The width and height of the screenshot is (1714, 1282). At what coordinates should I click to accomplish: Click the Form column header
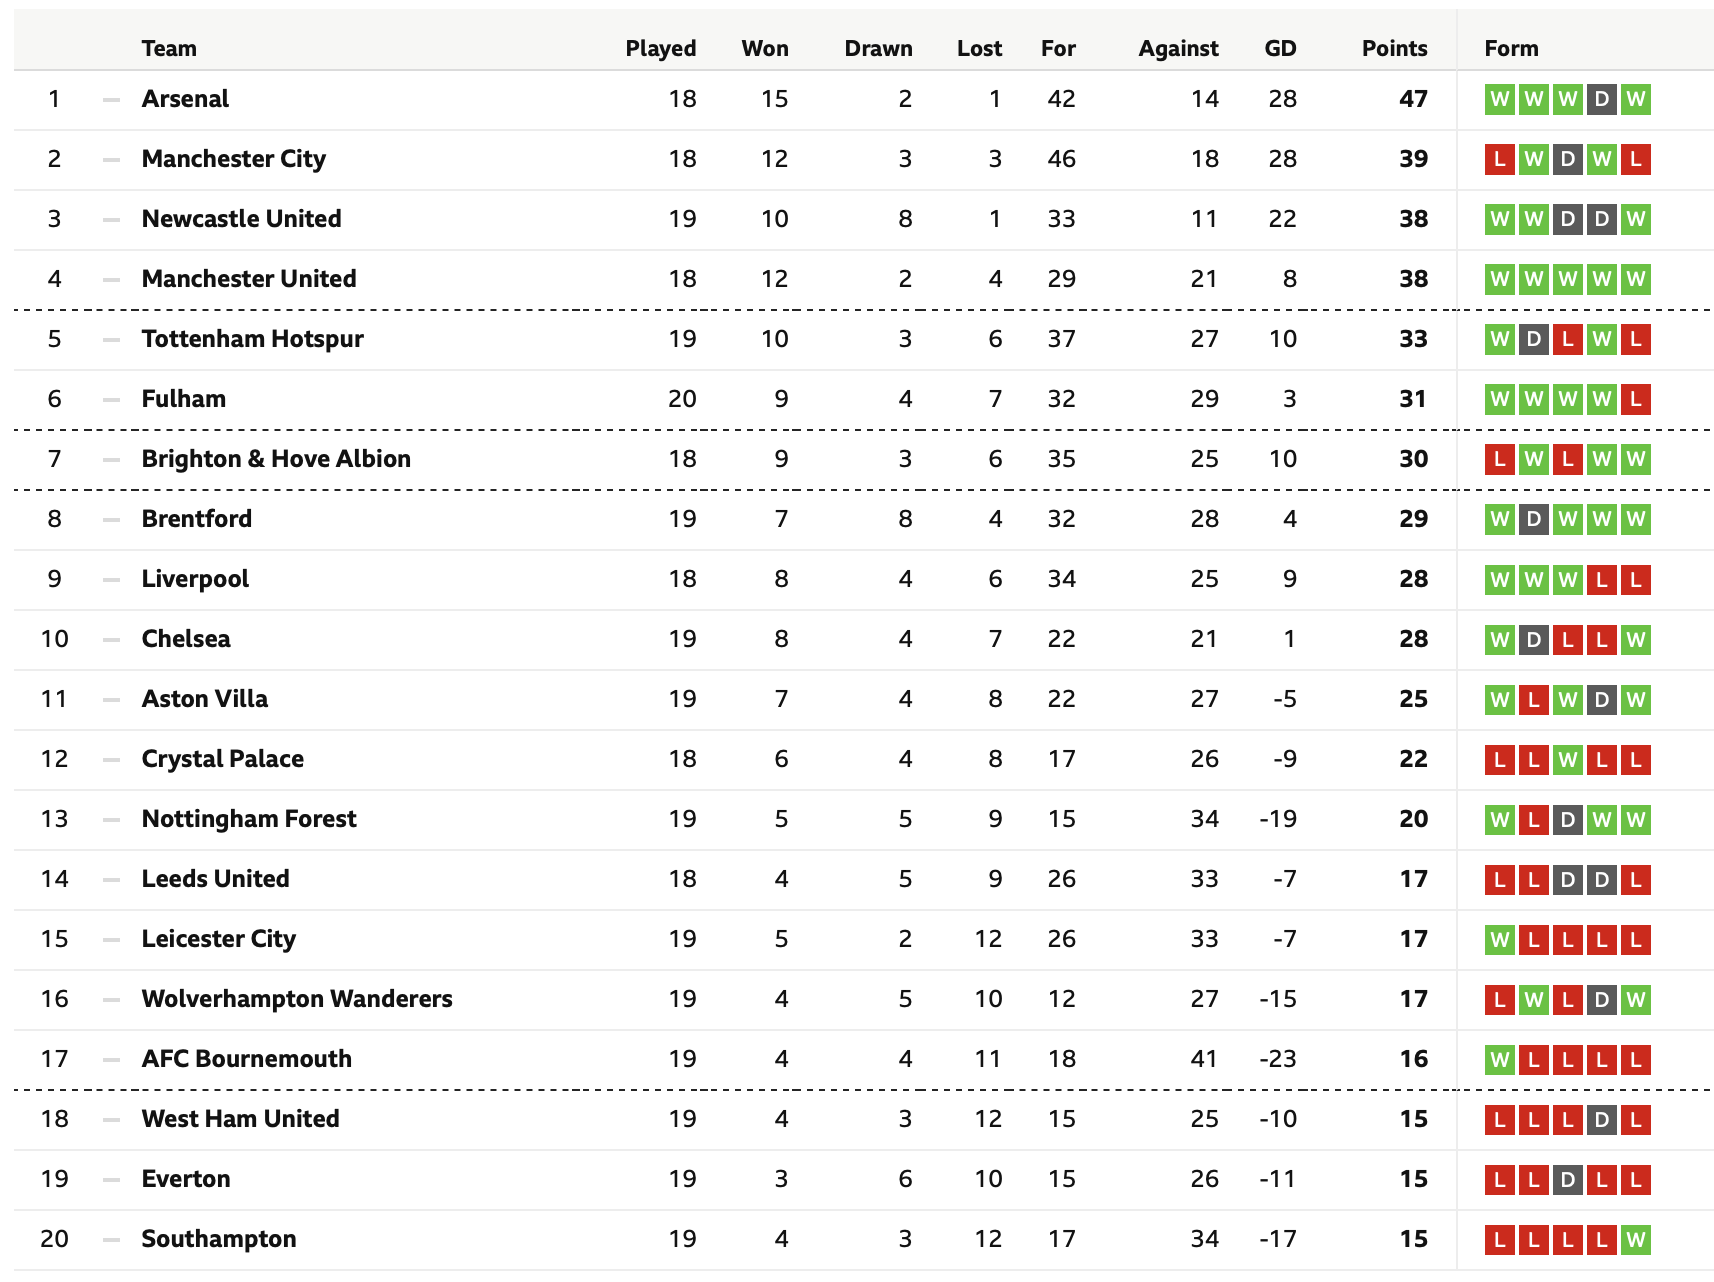(x=1511, y=48)
